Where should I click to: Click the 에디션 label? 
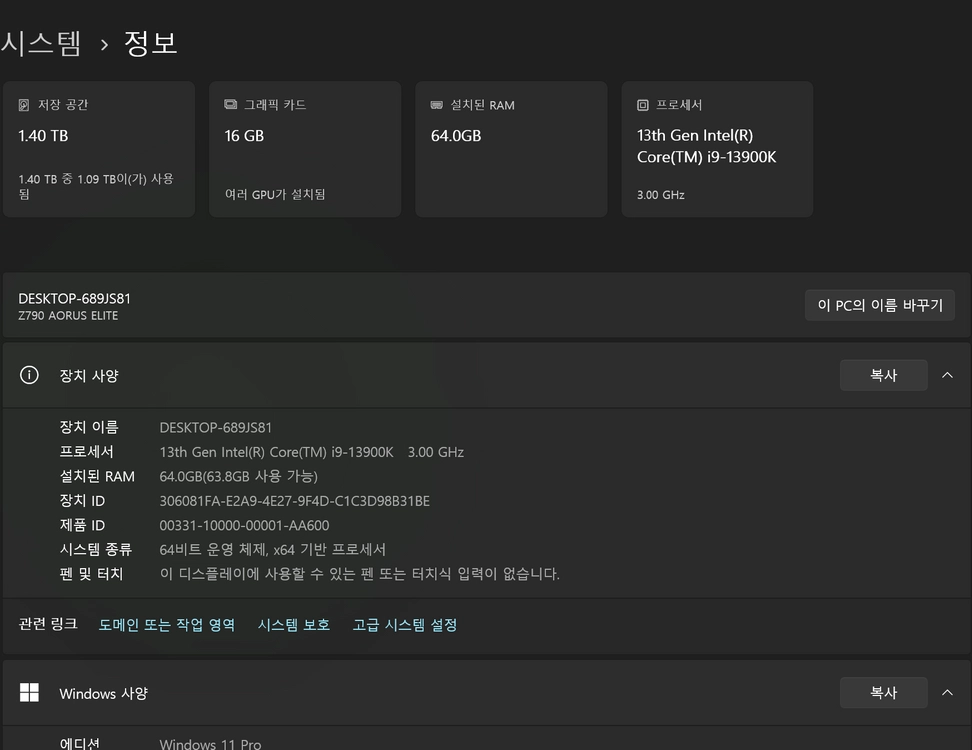(79, 743)
